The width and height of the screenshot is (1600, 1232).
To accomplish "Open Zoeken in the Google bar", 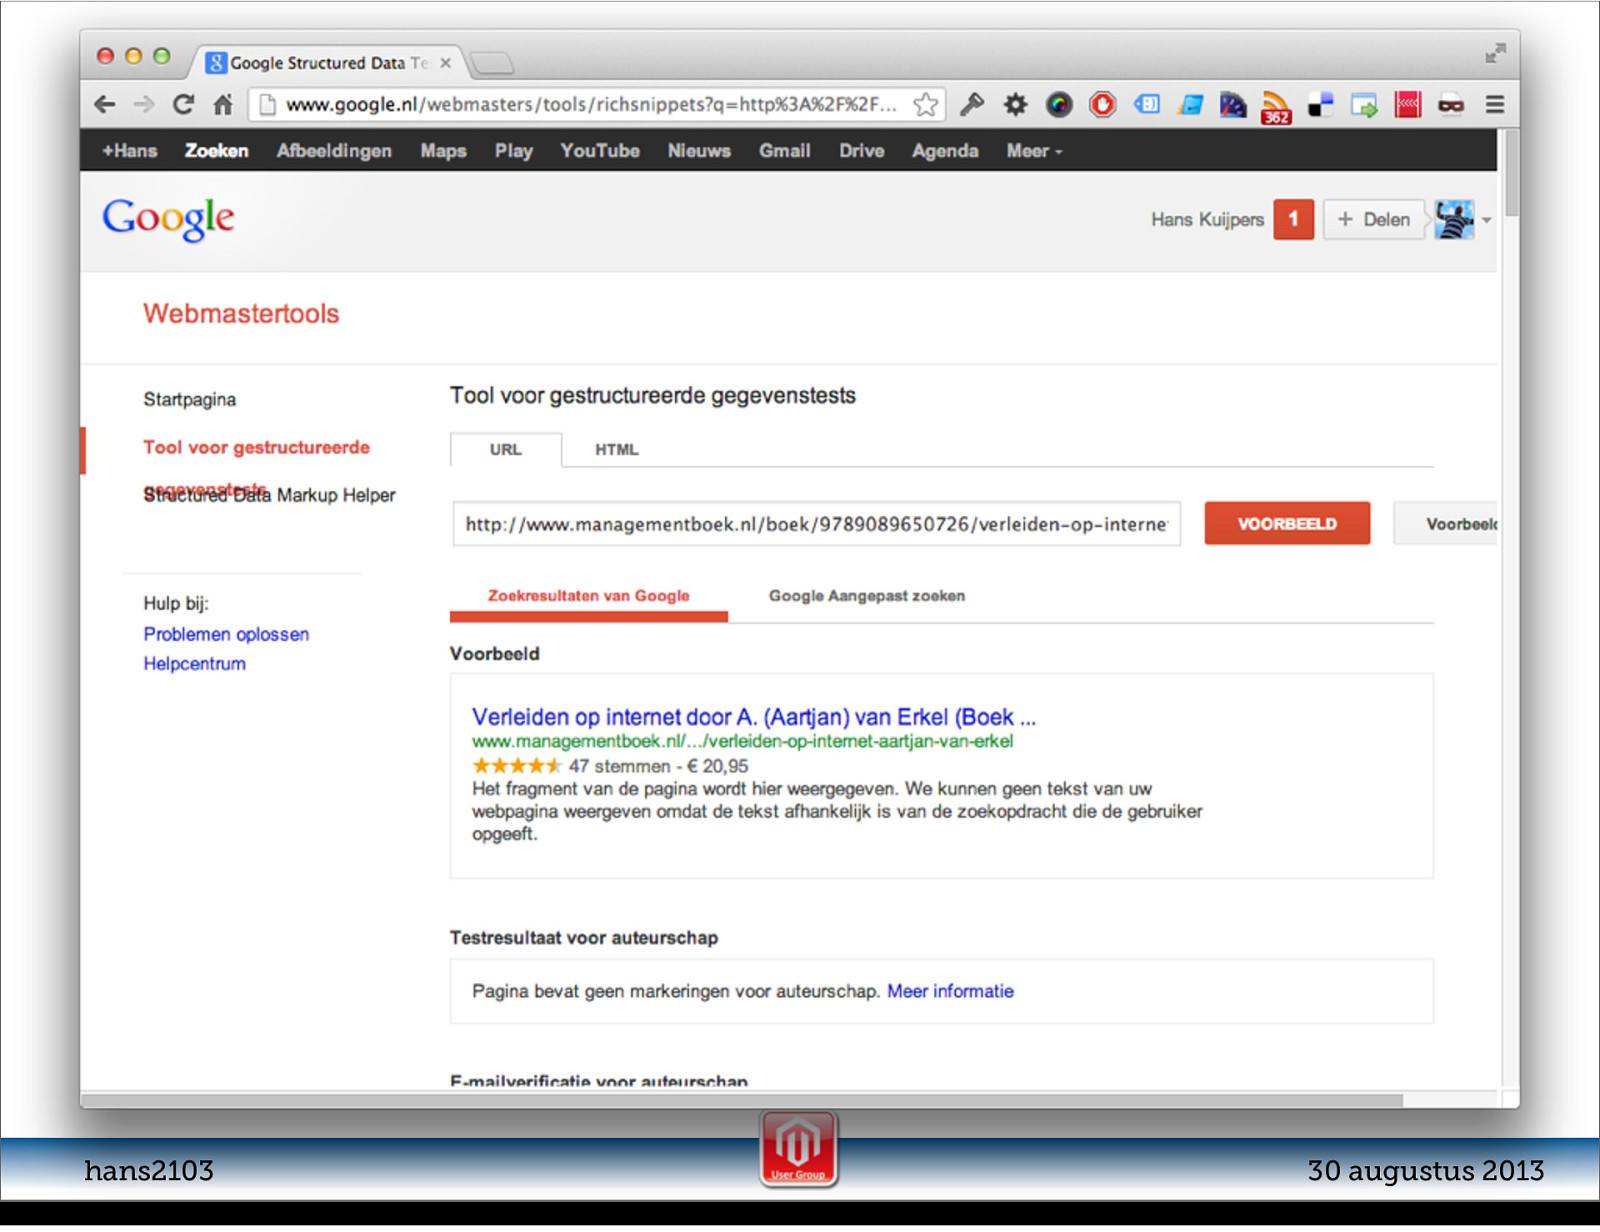I will click(x=216, y=151).
